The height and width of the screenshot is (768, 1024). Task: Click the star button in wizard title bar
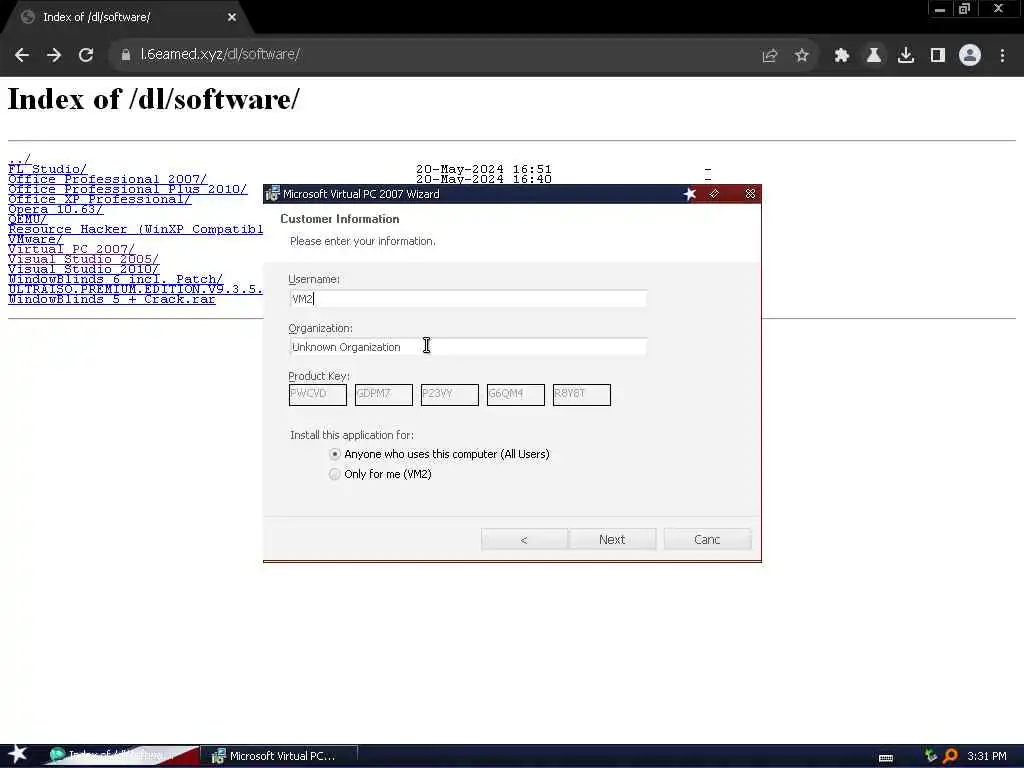[x=690, y=194]
